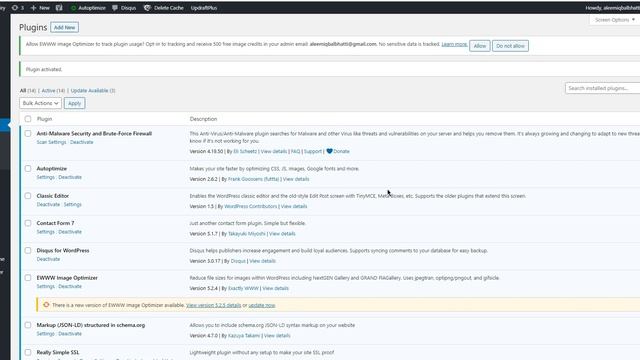Open Classic Editor Settings link
This screenshot has width=640, height=360.
(73, 204)
